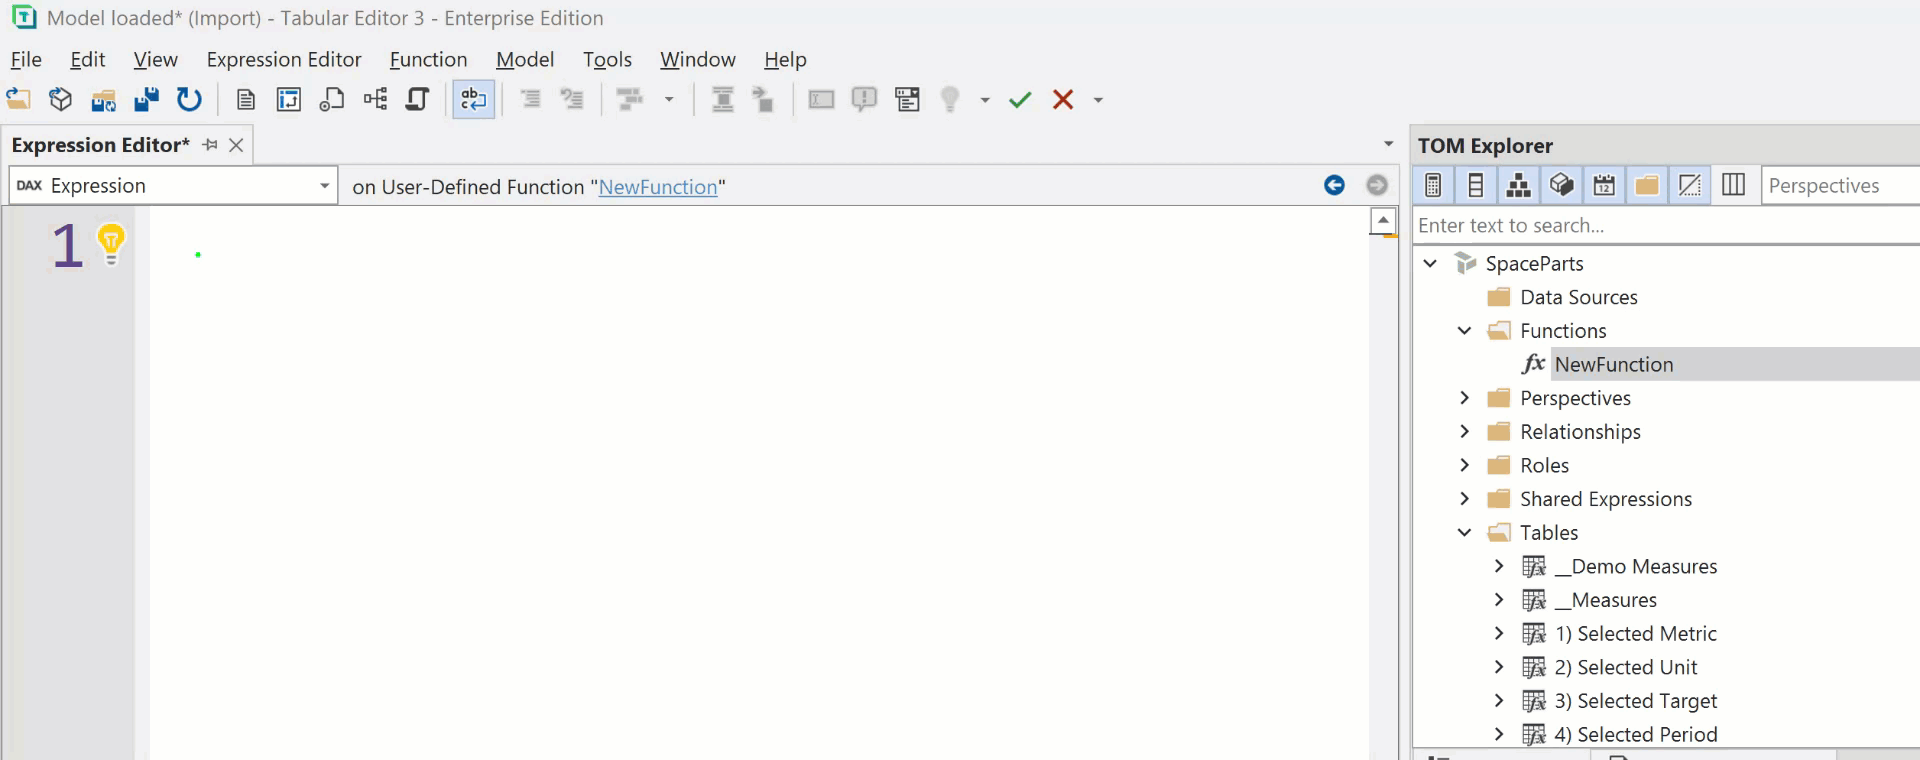Screen dimensions: 1920x760
Task: Click the editor scrollbar up arrow
Action: point(1383,221)
